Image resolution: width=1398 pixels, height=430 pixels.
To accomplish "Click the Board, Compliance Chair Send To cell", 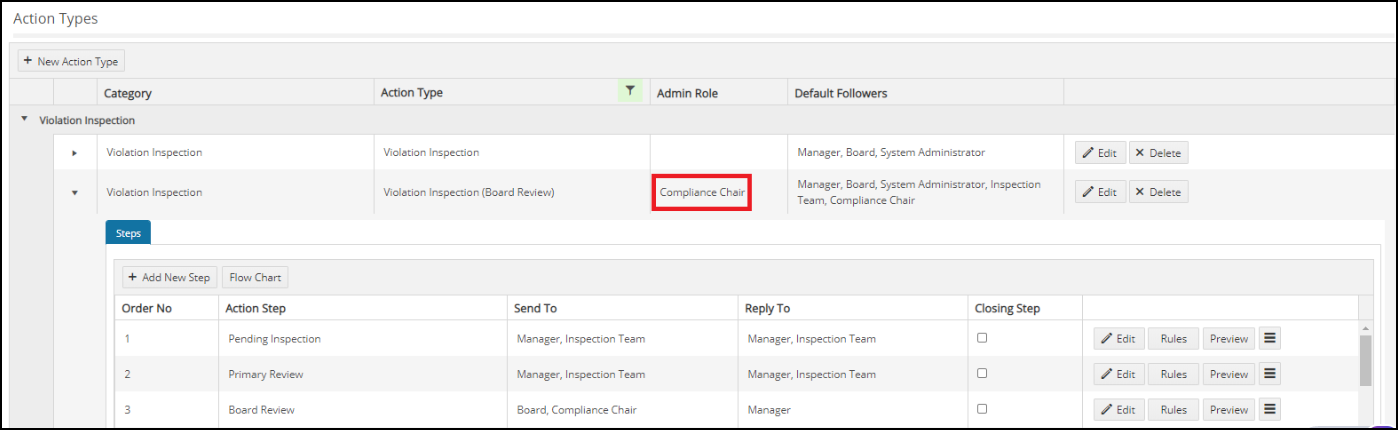I will (577, 410).
